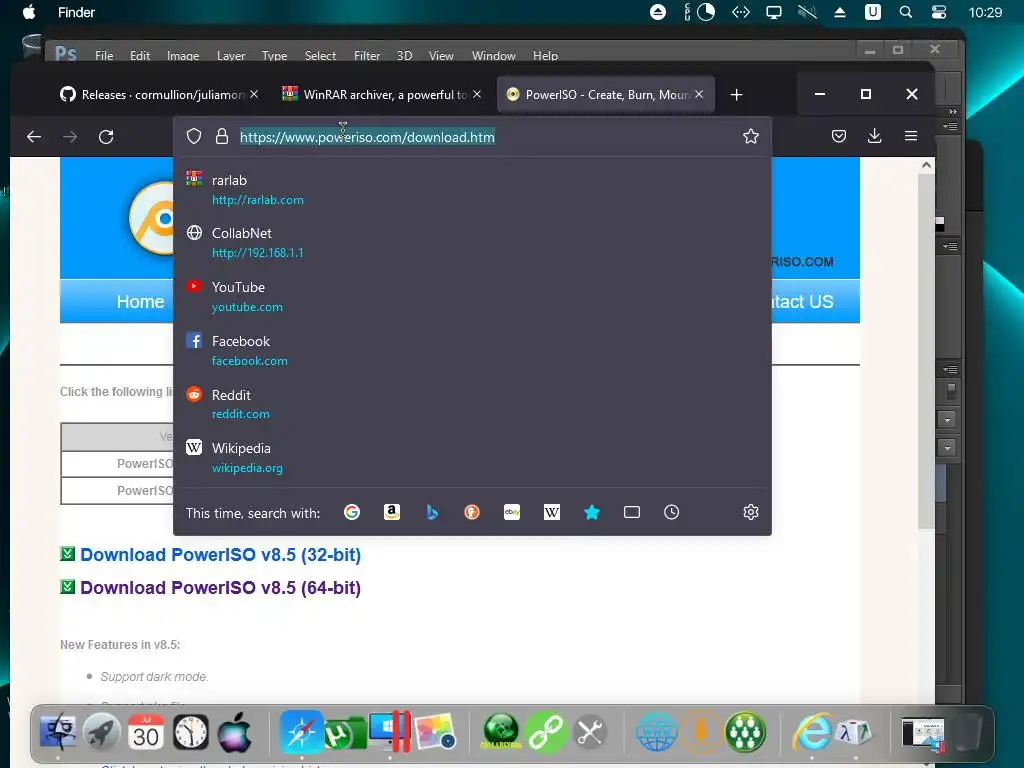The width and height of the screenshot is (1024, 768).
Task: Open the Apple menu in top bar
Action: tap(29, 12)
